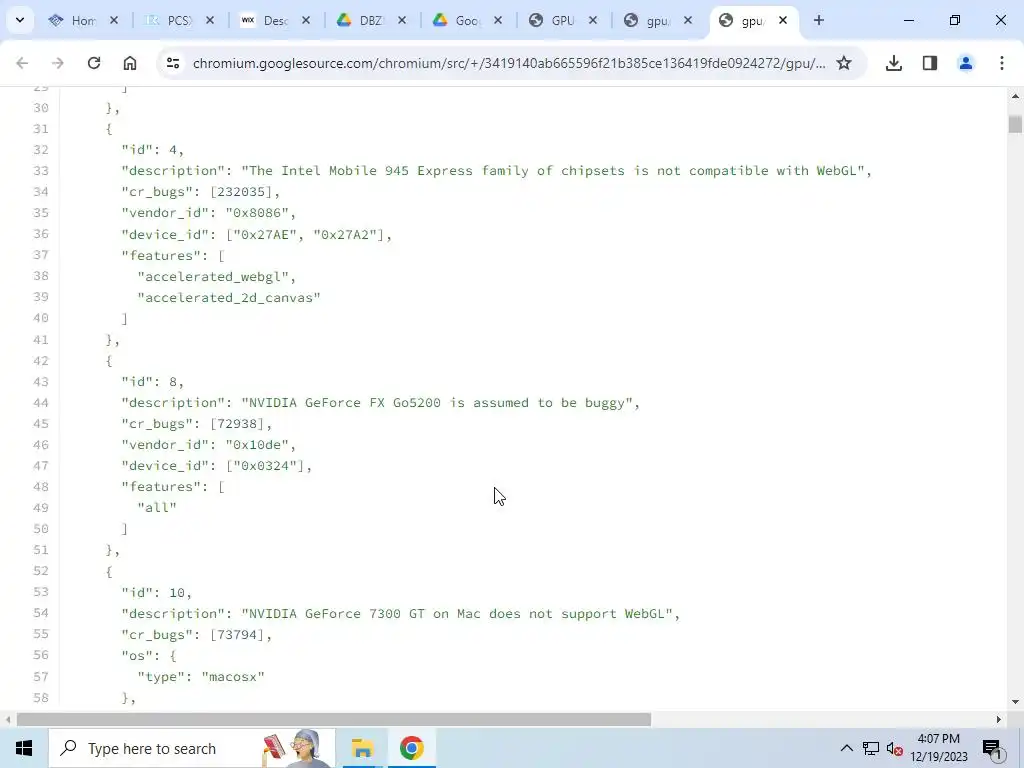Open the taskbar clock showing 4:07 PM
The height and width of the screenshot is (768, 1024).
(x=939, y=748)
